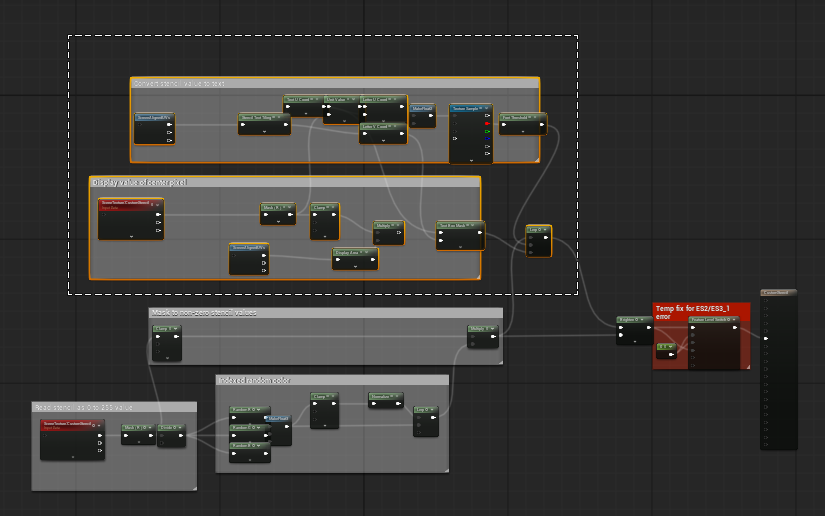Select Mask (R) node in Read stencil comment
Screen dimensions: 825x516
point(138,434)
